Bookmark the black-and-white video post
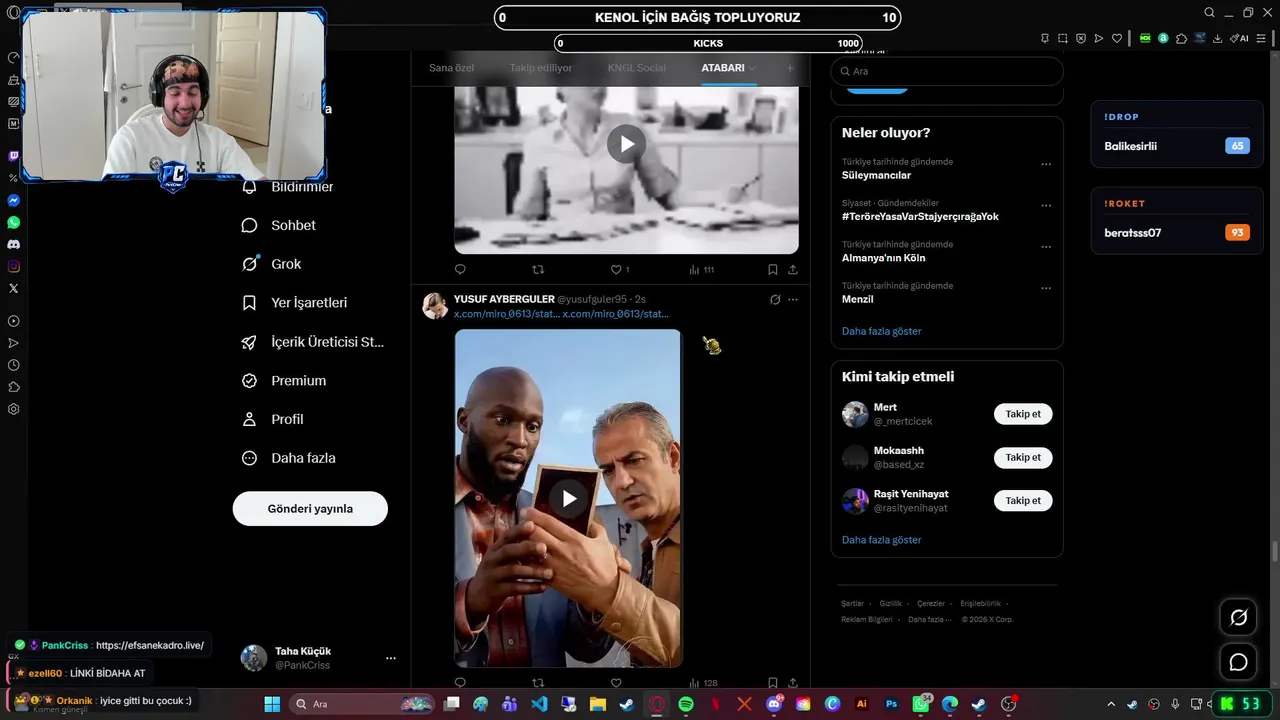This screenshot has height=720, width=1280. [773, 269]
